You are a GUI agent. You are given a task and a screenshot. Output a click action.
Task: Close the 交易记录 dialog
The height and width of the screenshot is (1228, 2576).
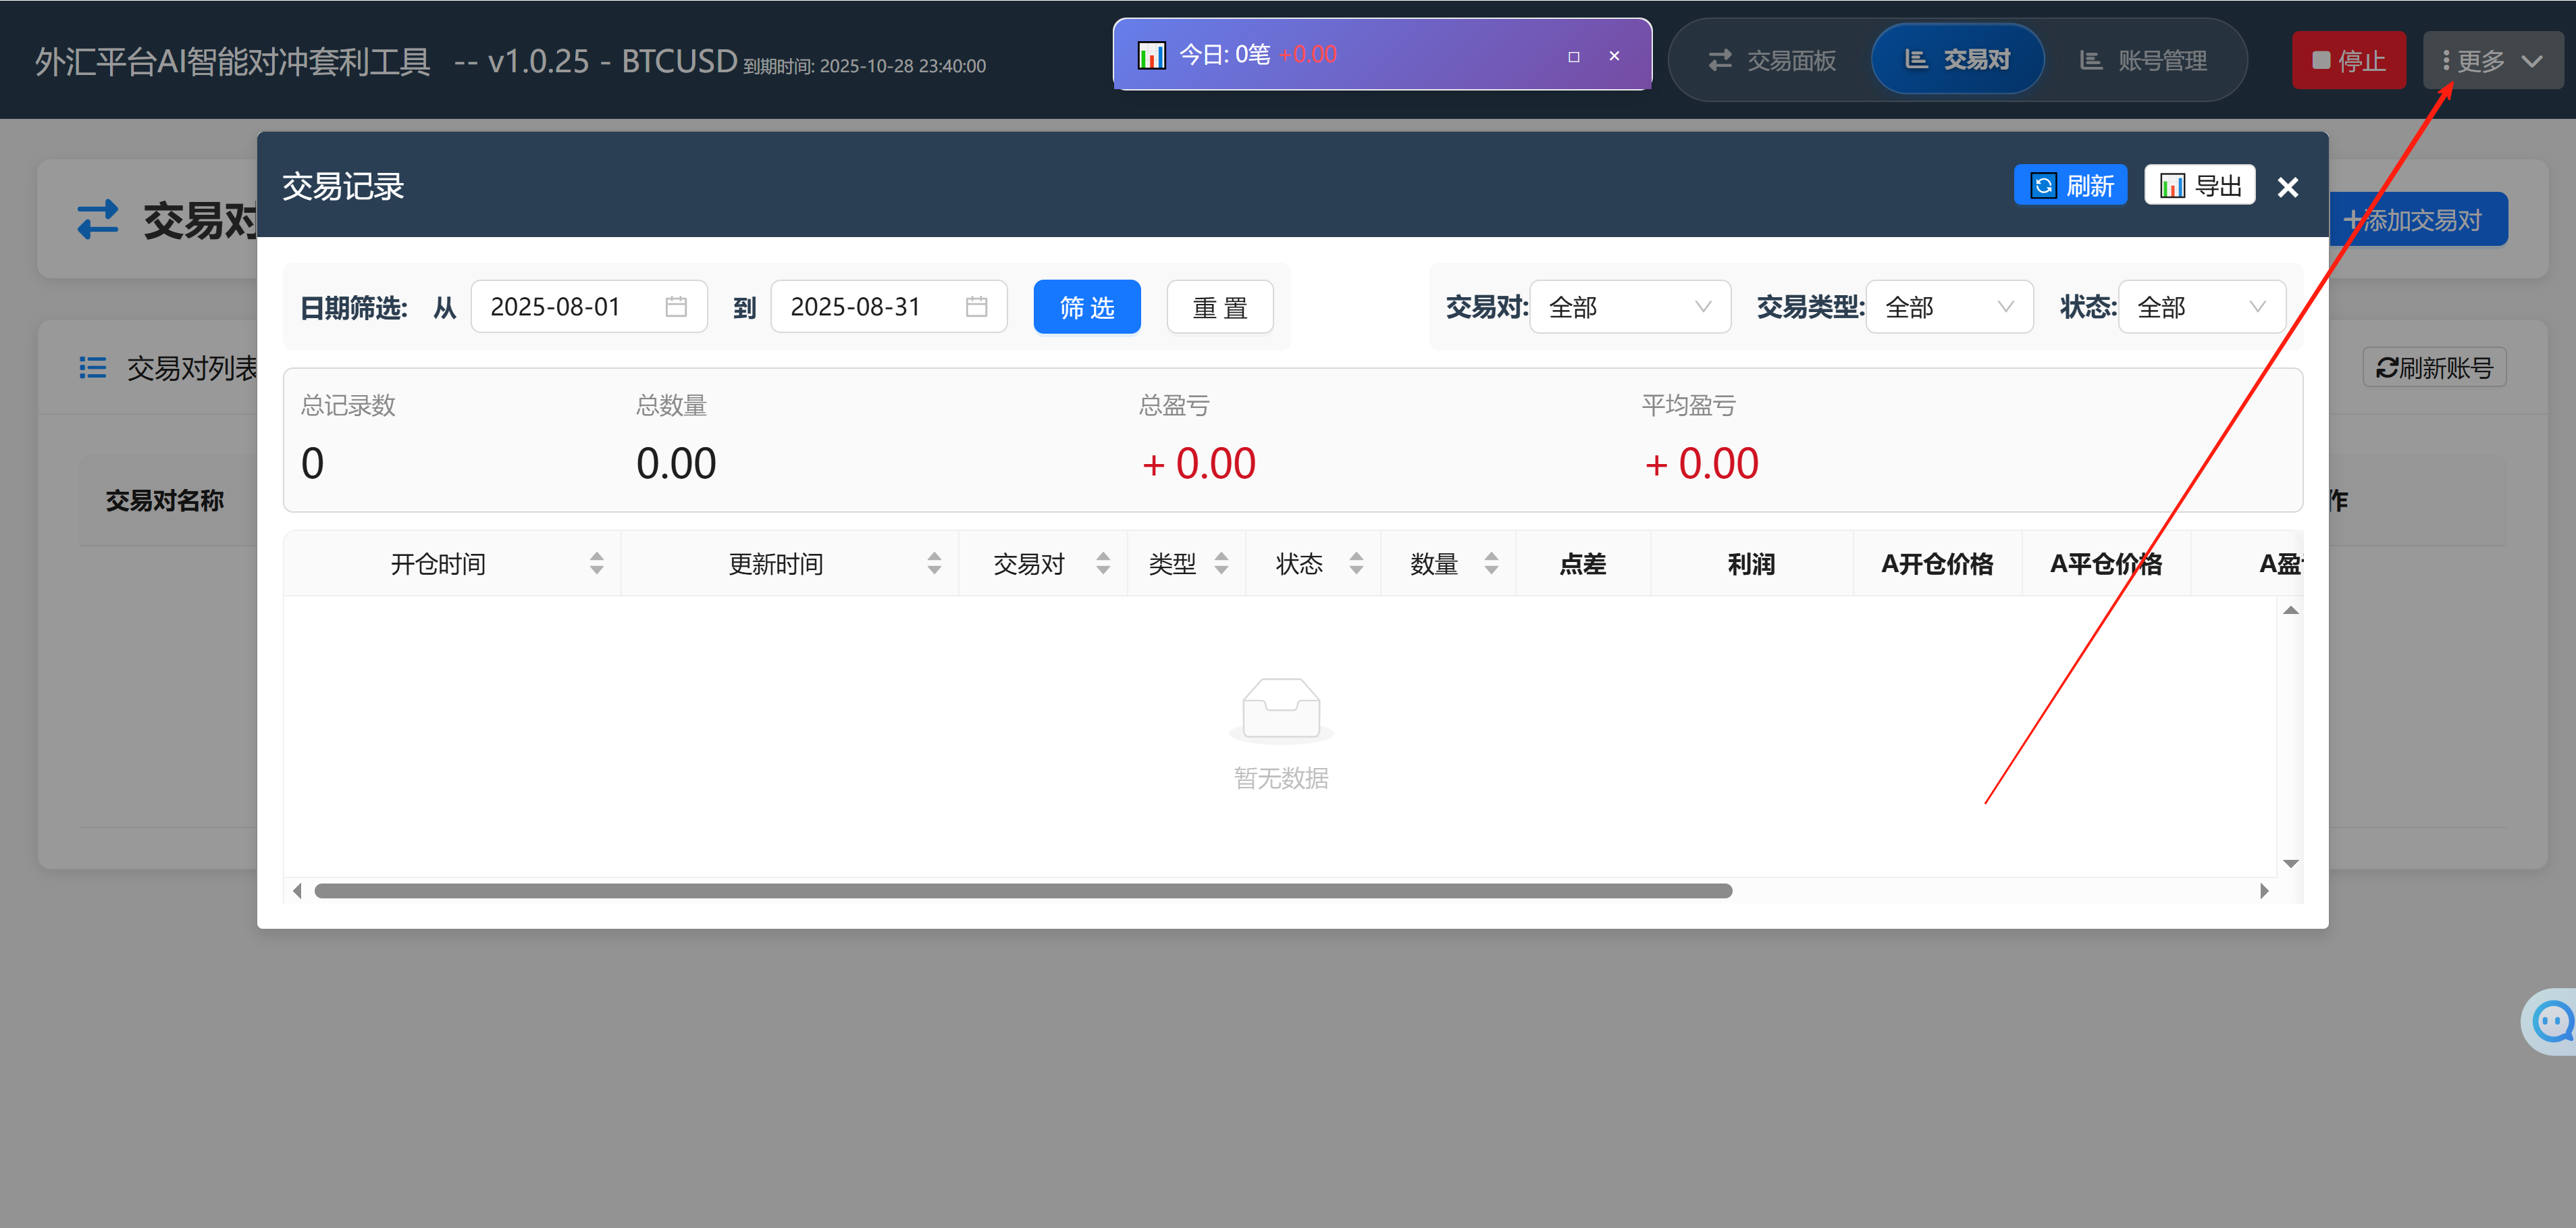2287,188
